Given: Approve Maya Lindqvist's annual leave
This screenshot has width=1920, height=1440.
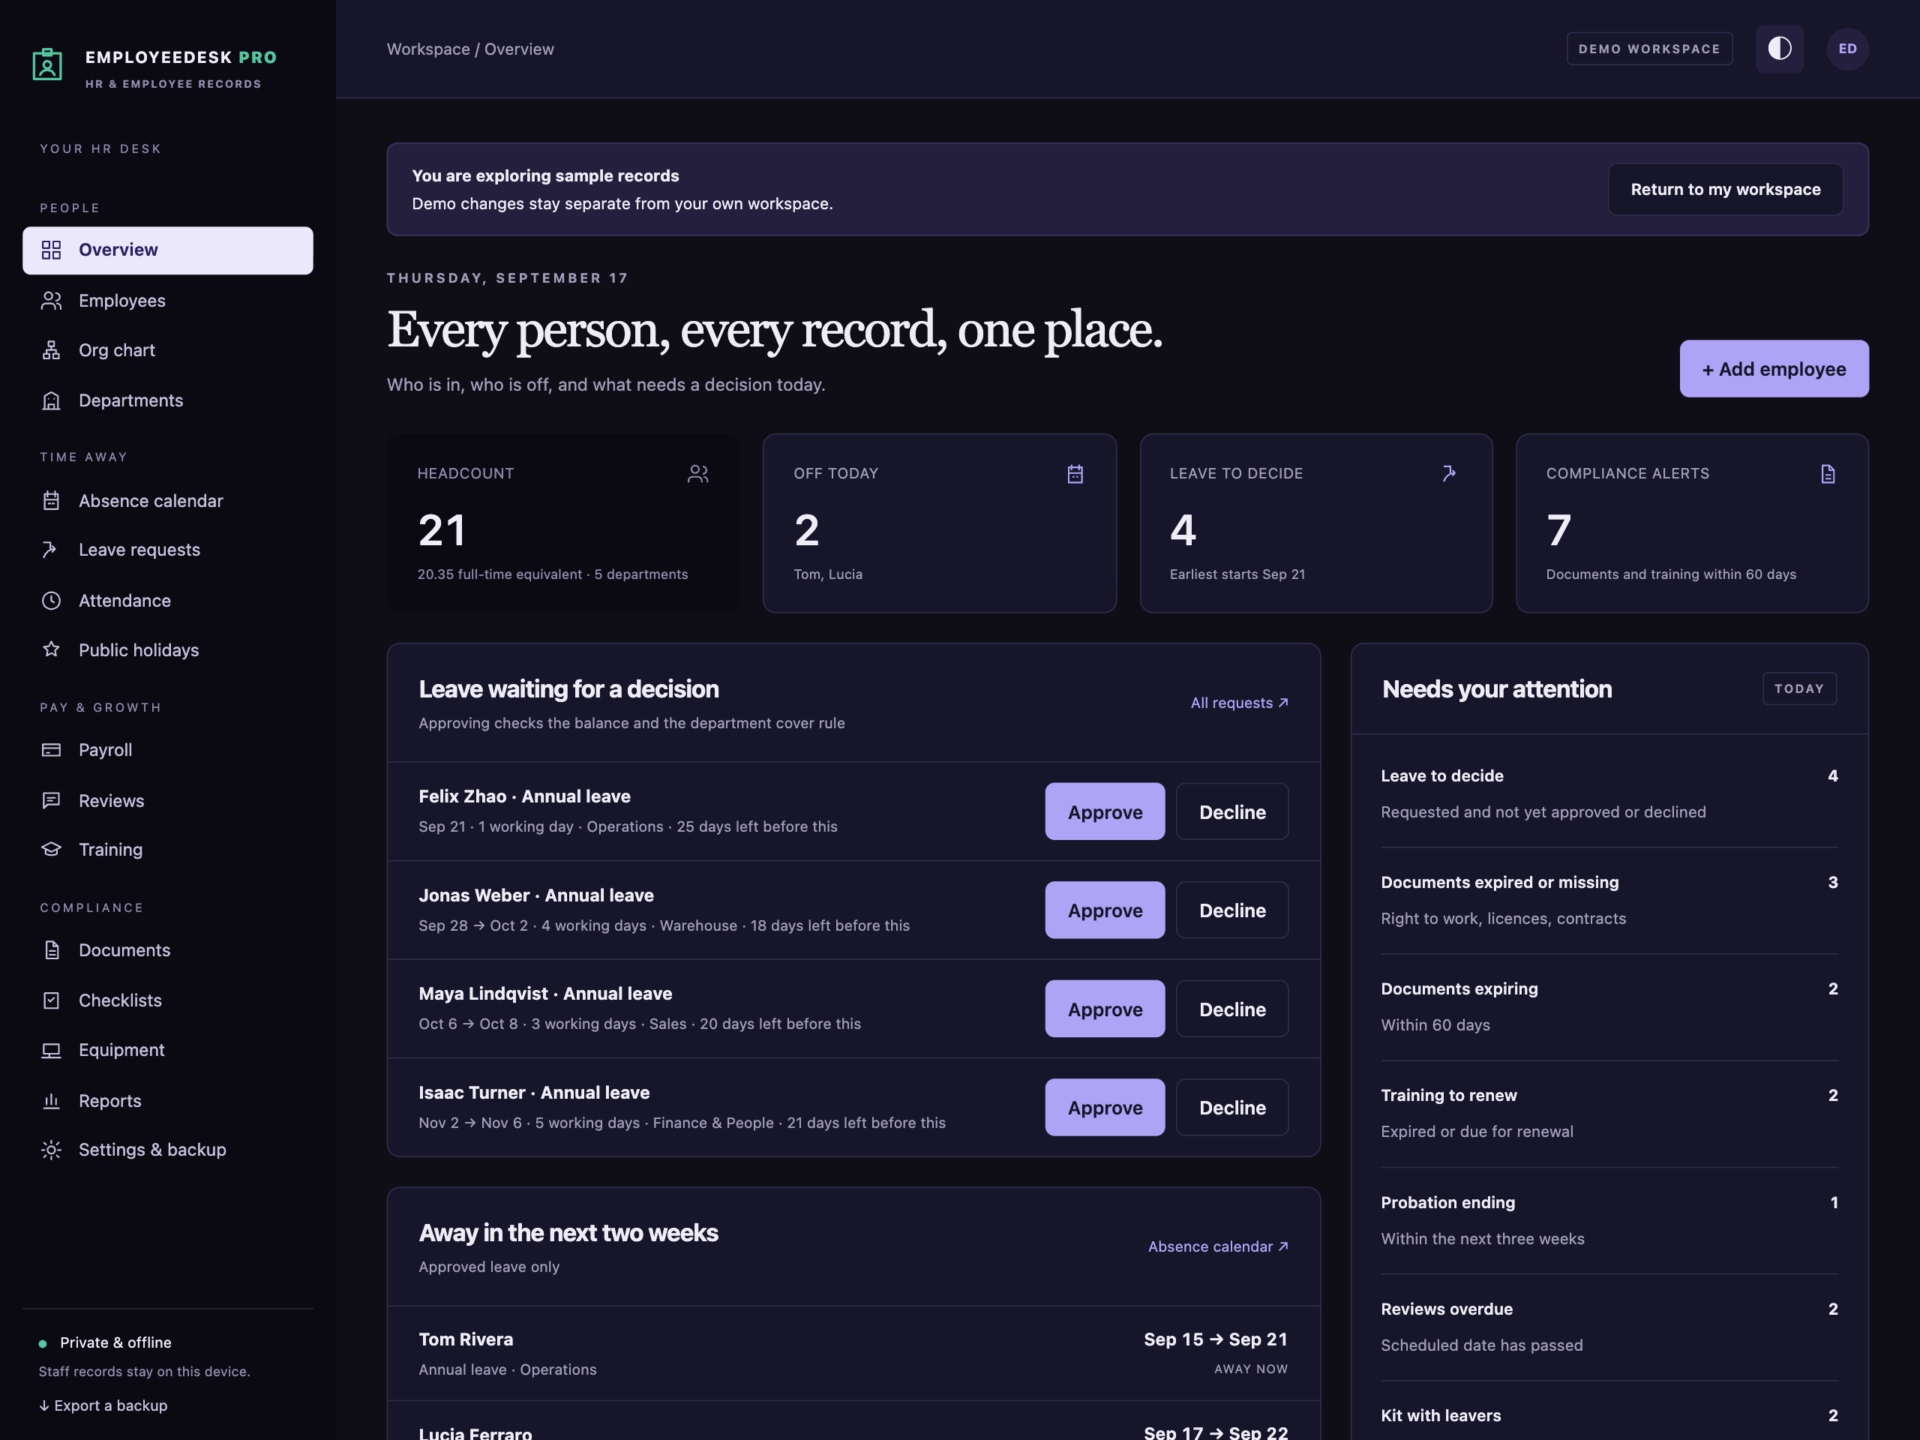Looking at the screenshot, I should 1104,1009.
